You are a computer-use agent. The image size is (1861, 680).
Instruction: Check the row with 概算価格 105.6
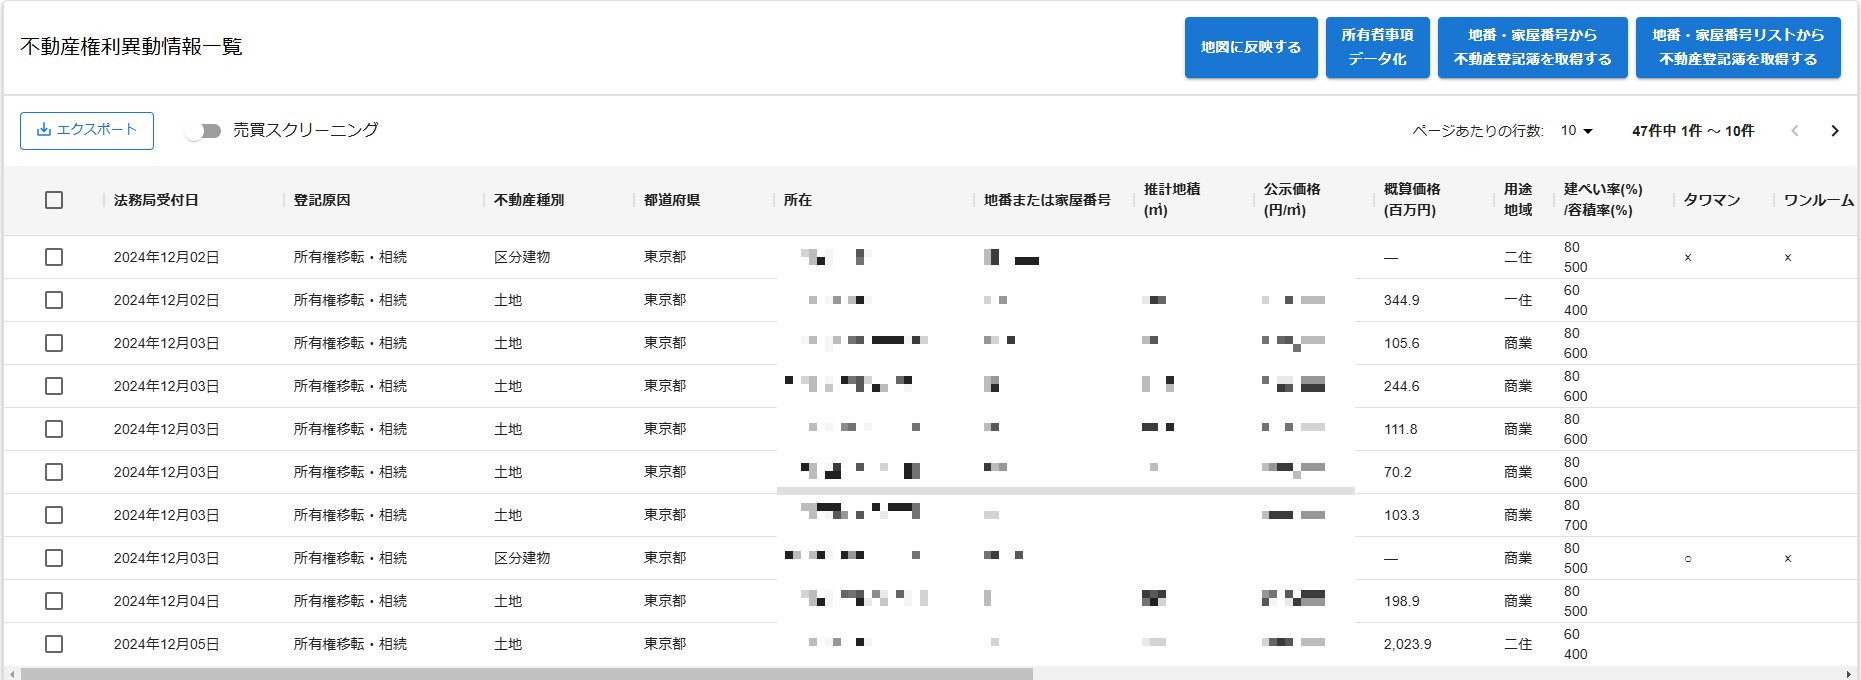pyautogui.click(x=54, y=343)
